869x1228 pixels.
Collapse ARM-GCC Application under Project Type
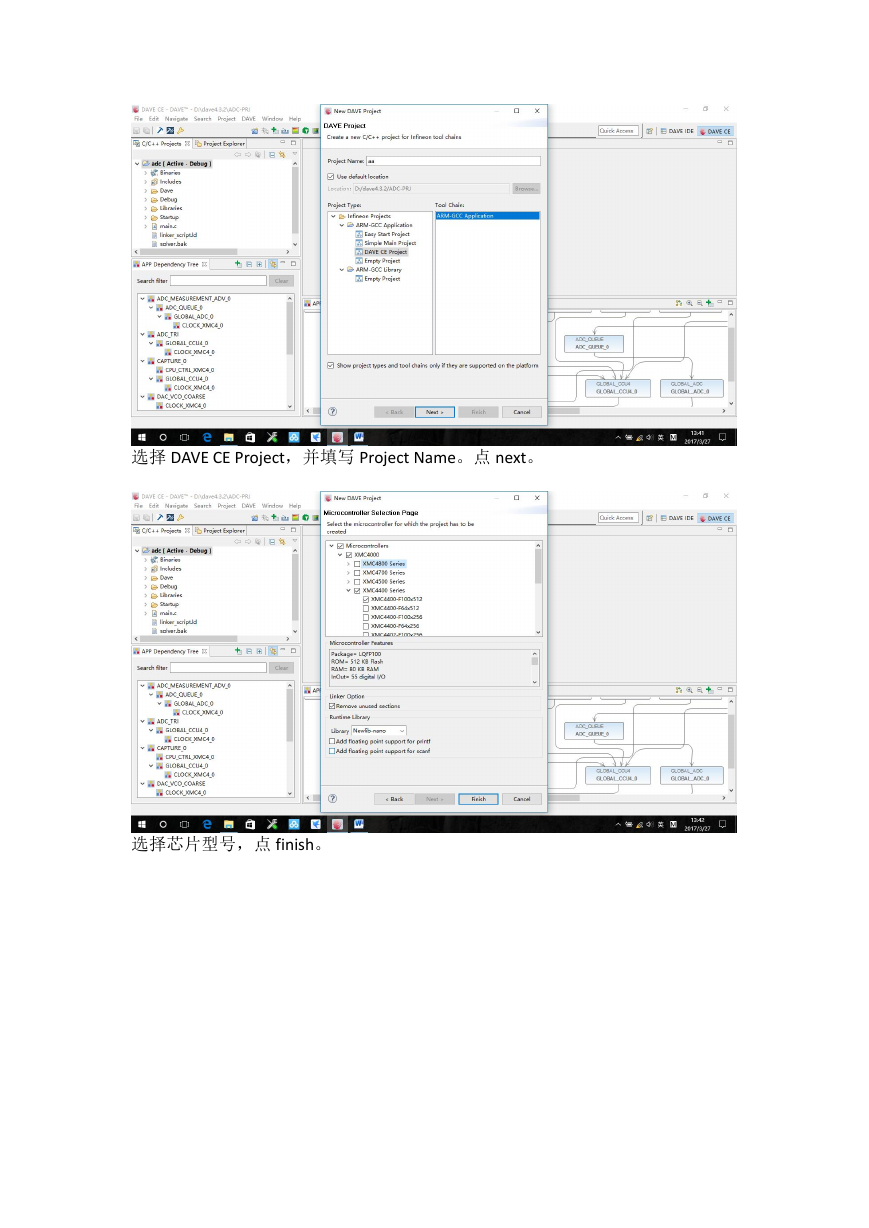[x=341, y=225]
